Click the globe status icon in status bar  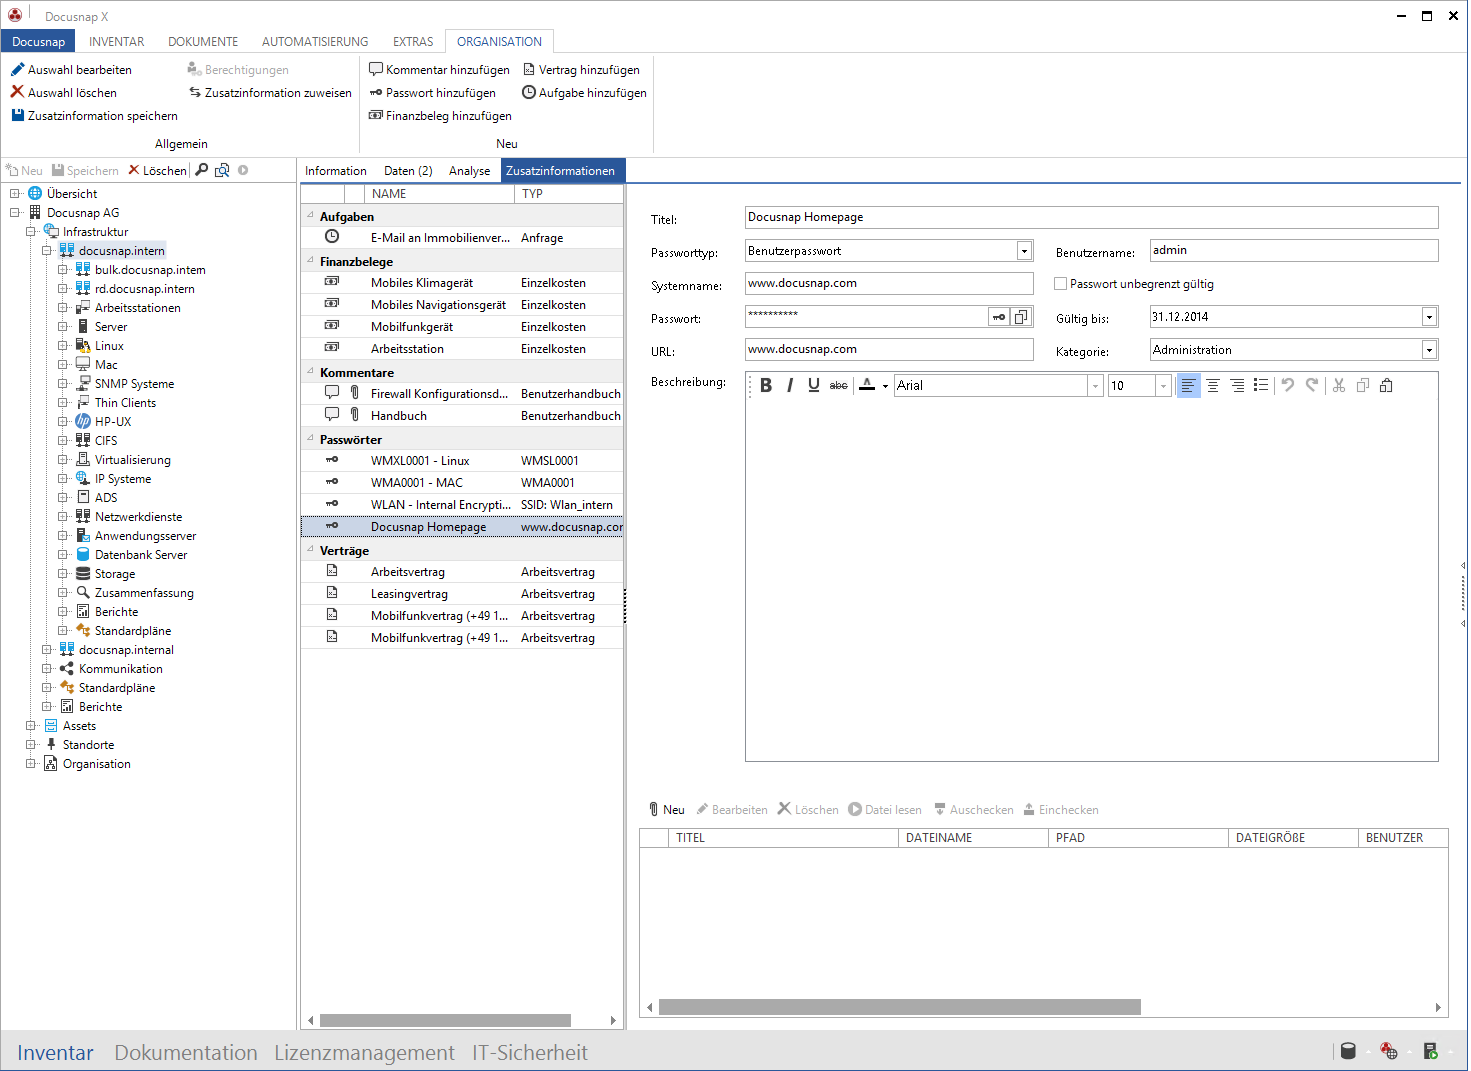1389,1051
